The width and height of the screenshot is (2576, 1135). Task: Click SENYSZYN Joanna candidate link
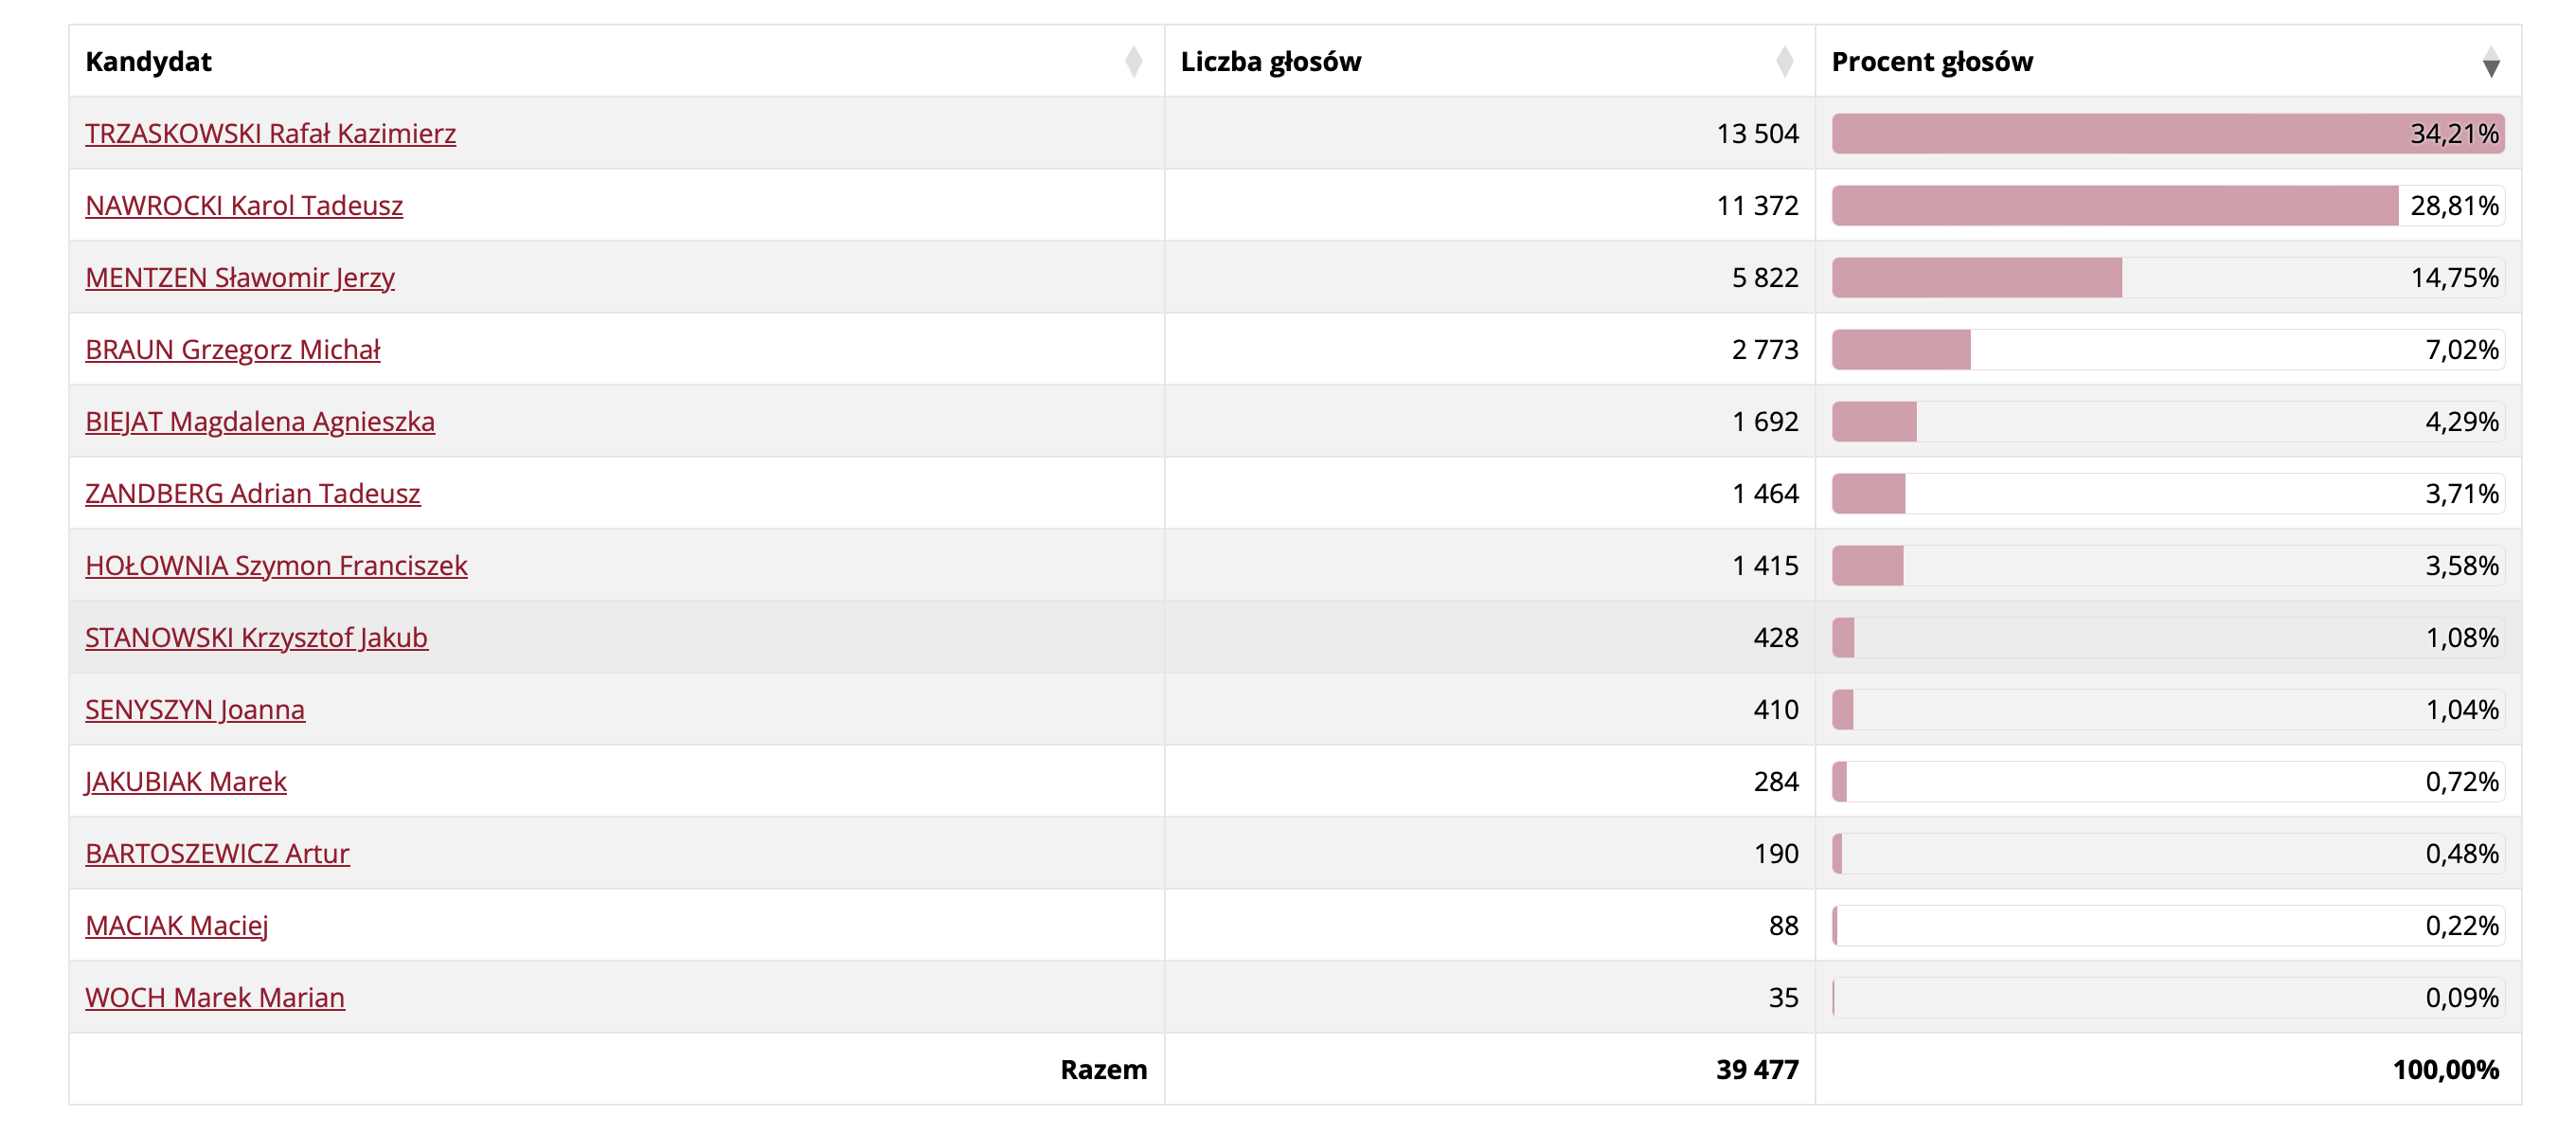(195, 710)
